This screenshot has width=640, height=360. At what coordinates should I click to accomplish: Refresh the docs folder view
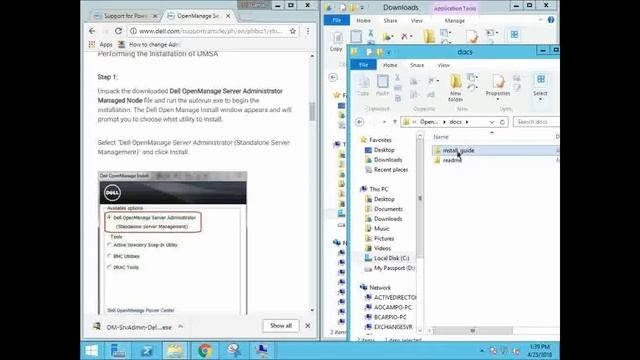(x=502, y=122)
